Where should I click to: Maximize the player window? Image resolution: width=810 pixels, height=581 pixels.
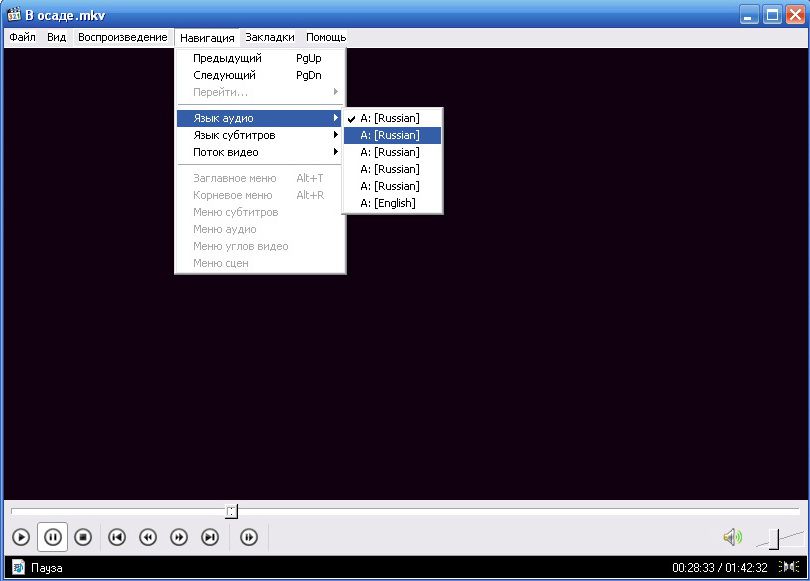773,14
